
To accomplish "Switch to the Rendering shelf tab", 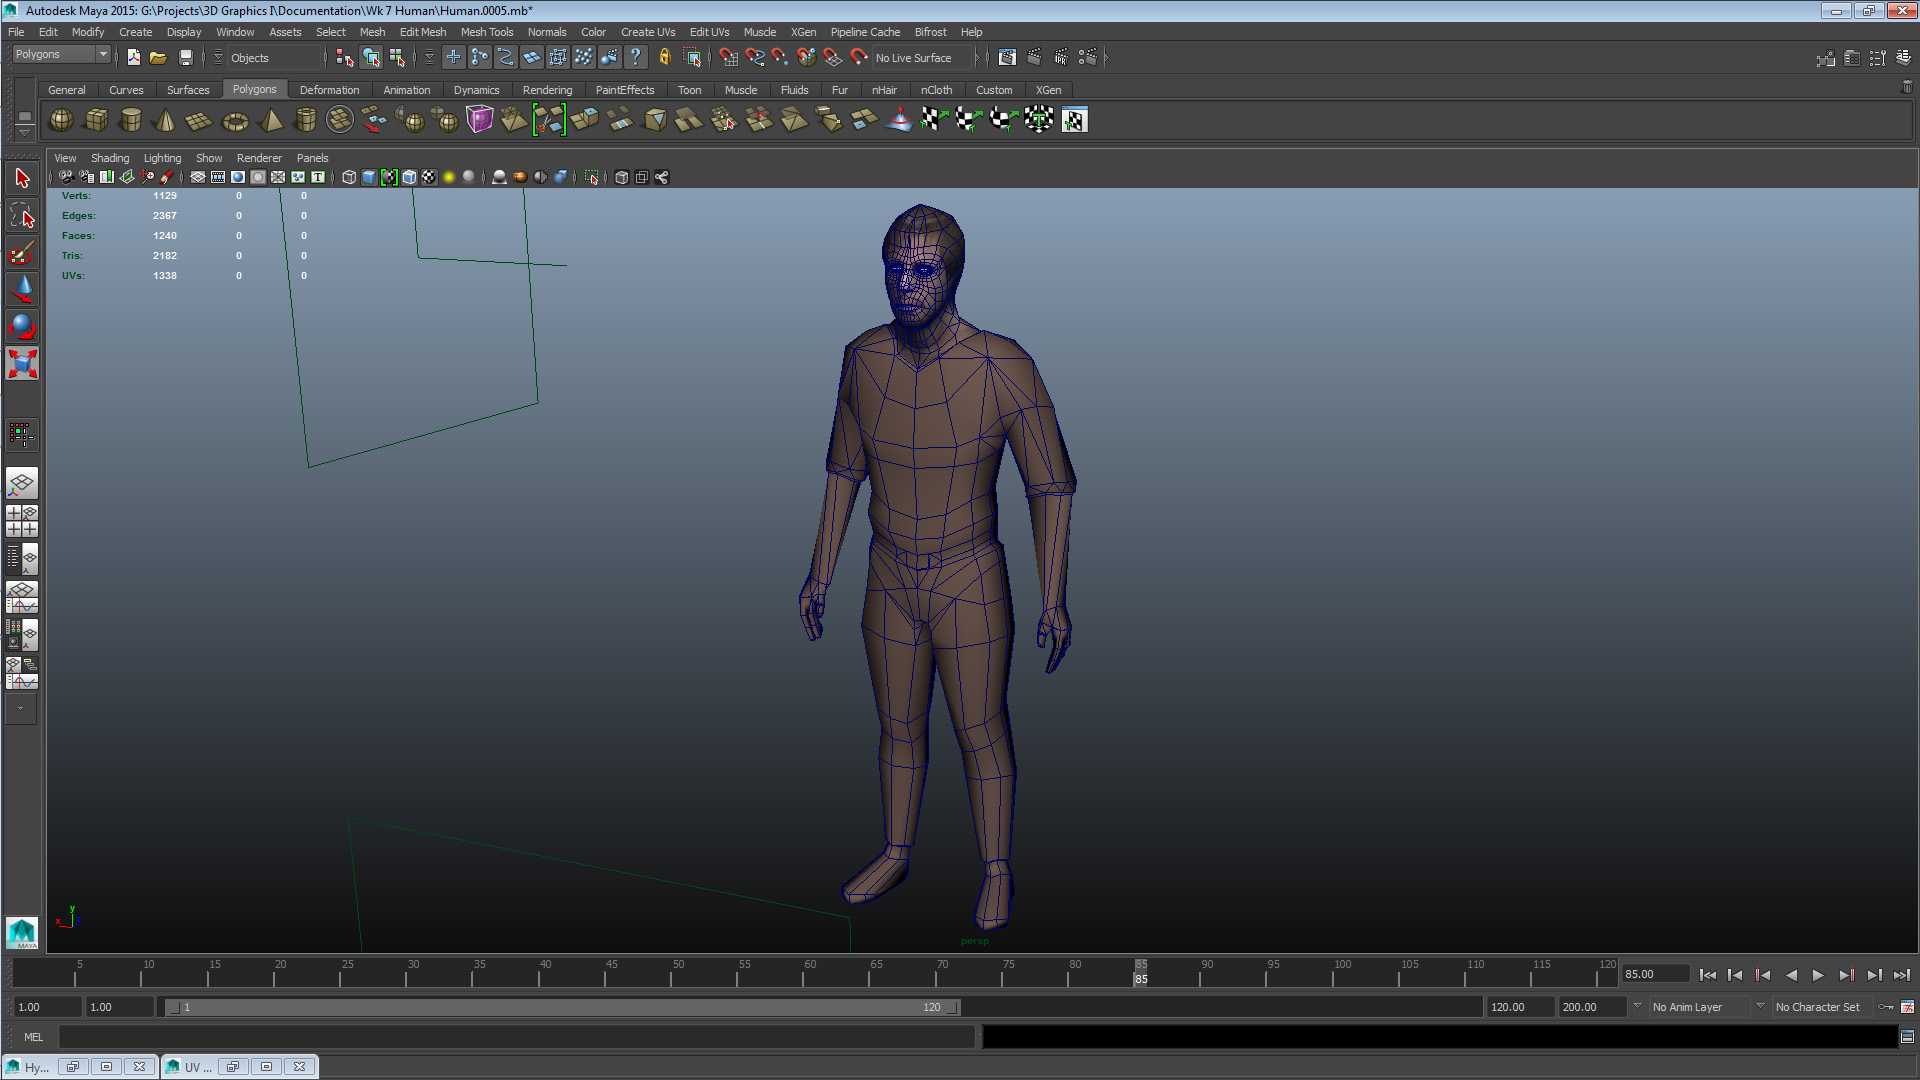I will (548, 90).
